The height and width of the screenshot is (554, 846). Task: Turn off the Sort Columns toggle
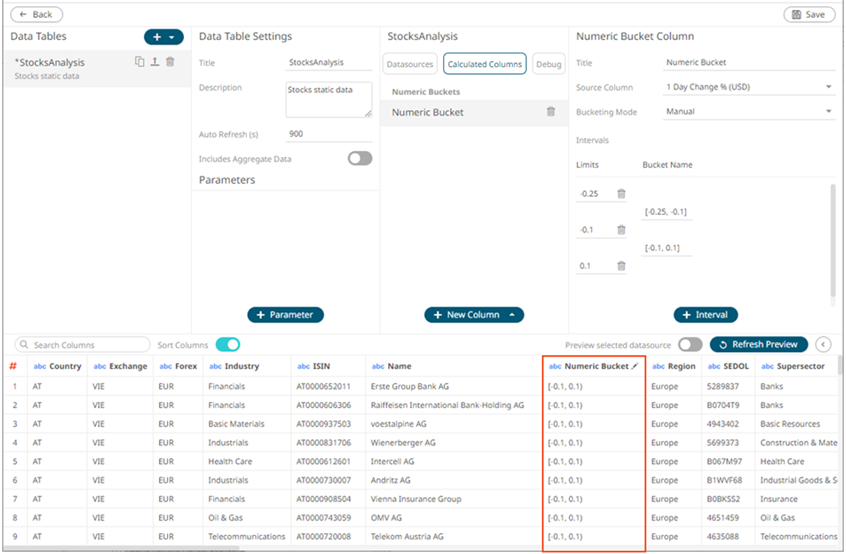click(x=228, y=344)
